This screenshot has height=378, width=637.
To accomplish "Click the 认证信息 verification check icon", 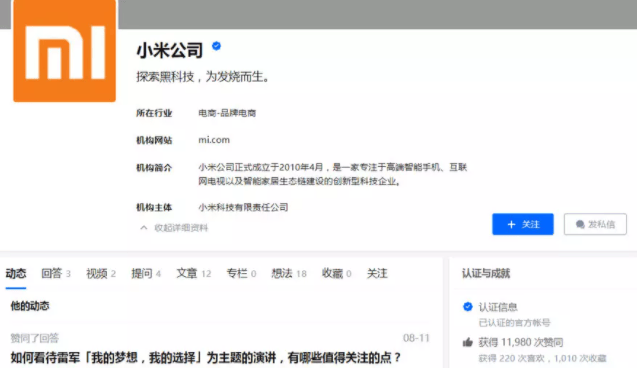I will click(x=468, y=306).
